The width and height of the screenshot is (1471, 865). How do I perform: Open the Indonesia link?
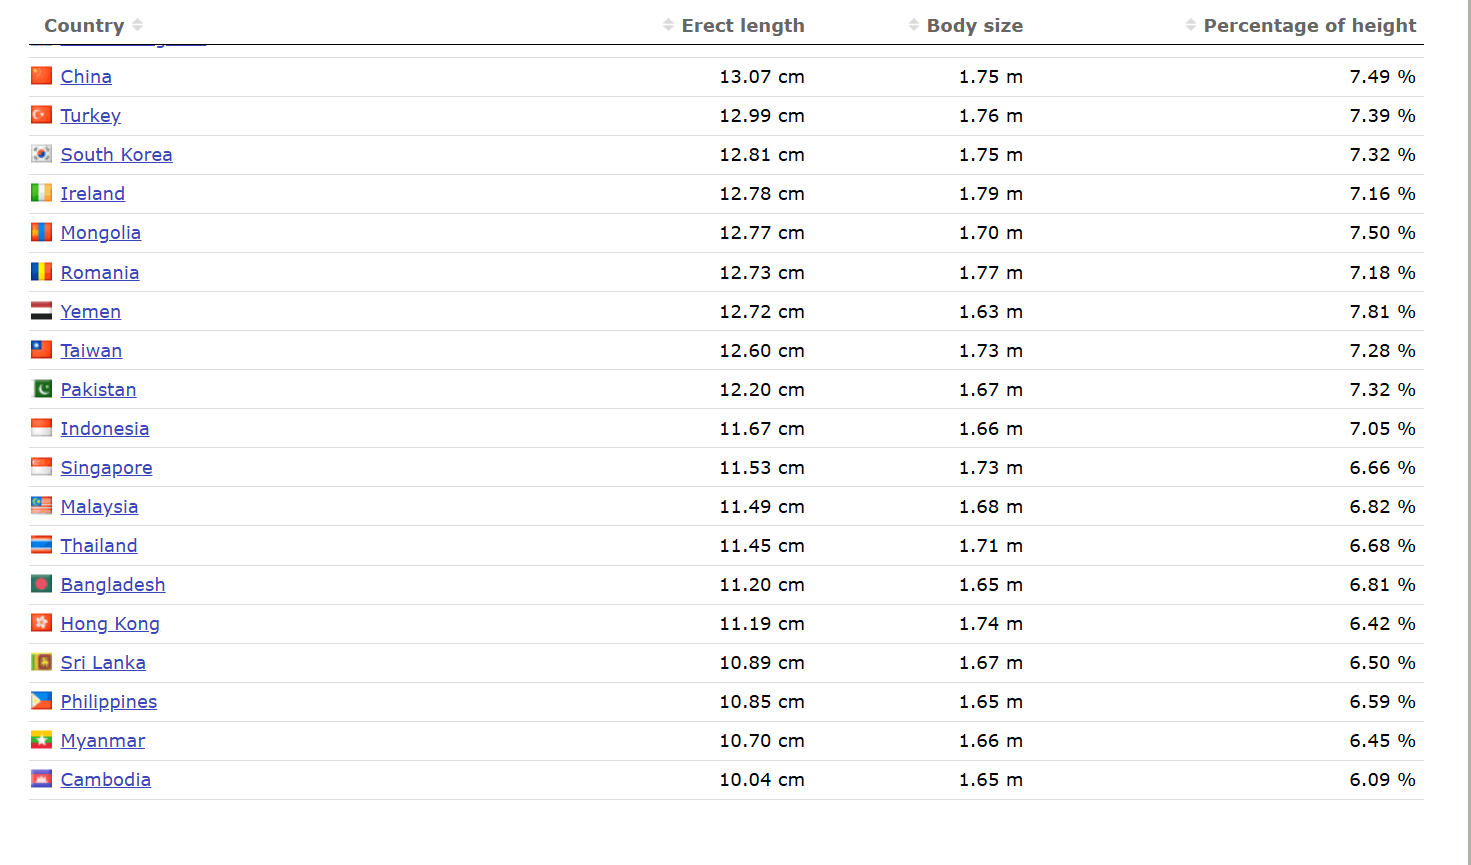(105, 429)
